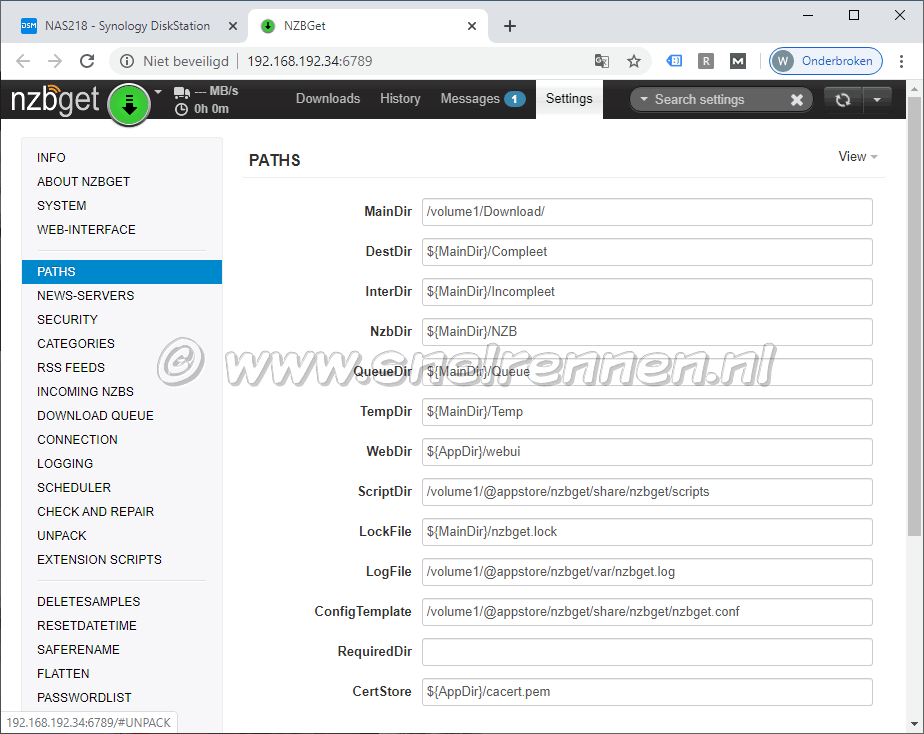Open the CATEGORIES settings

coord(75,344)
